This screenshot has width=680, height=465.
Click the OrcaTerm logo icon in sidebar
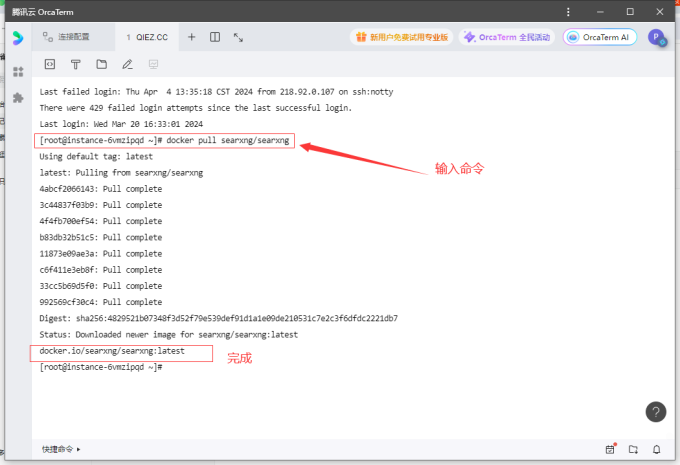click(18, 38)
